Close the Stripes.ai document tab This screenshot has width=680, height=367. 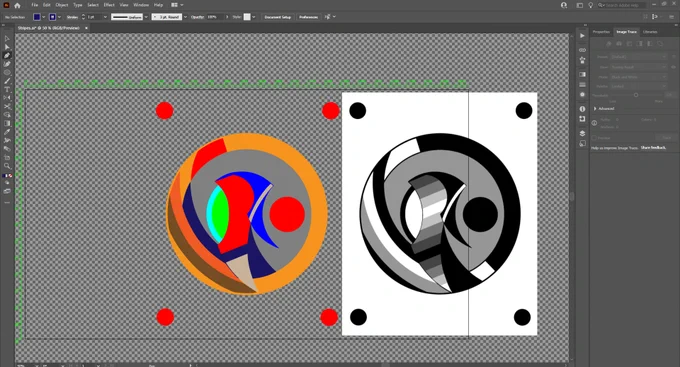pyautogui.click(x=86, y=28)
